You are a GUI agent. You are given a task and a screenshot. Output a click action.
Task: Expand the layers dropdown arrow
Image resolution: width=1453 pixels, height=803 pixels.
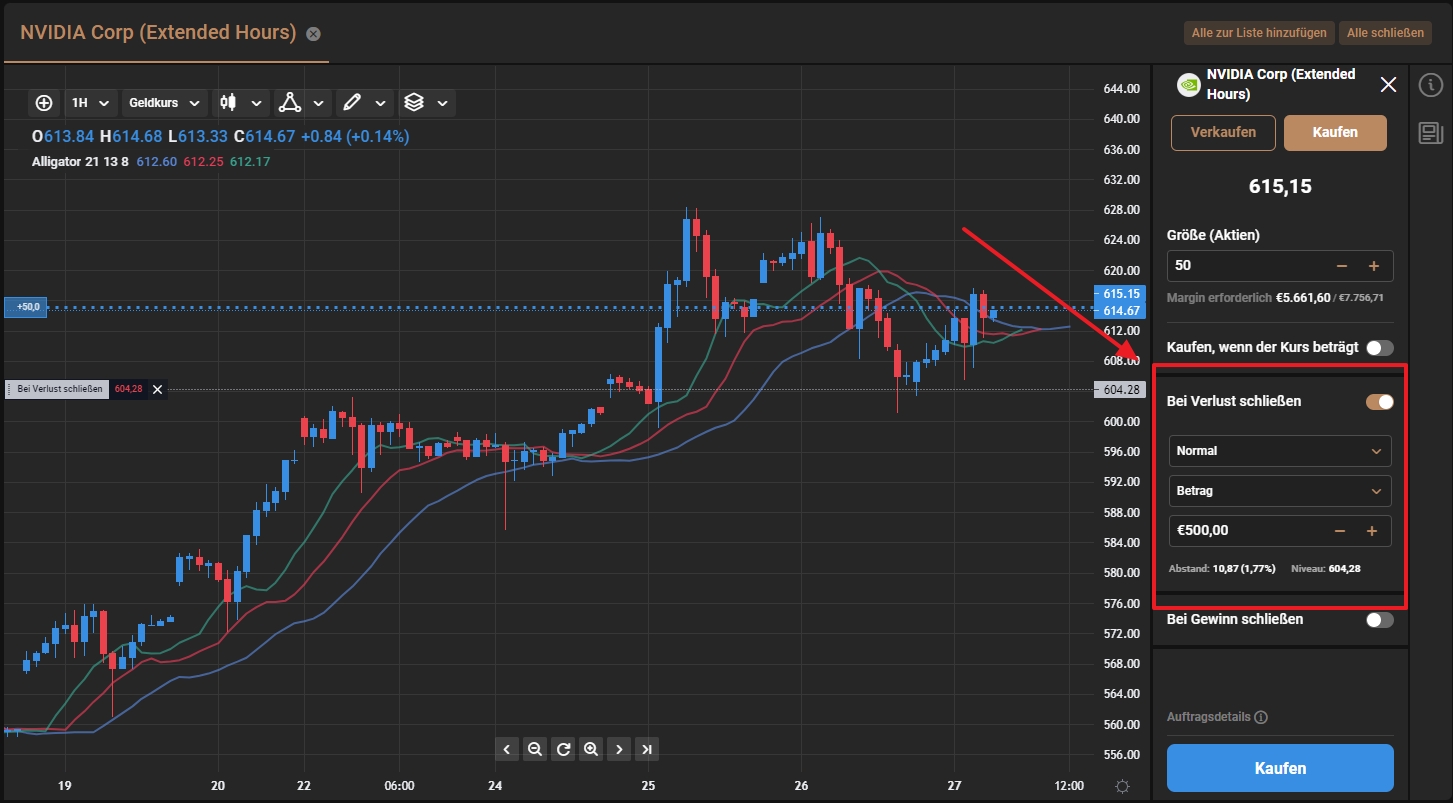(443, 103)
